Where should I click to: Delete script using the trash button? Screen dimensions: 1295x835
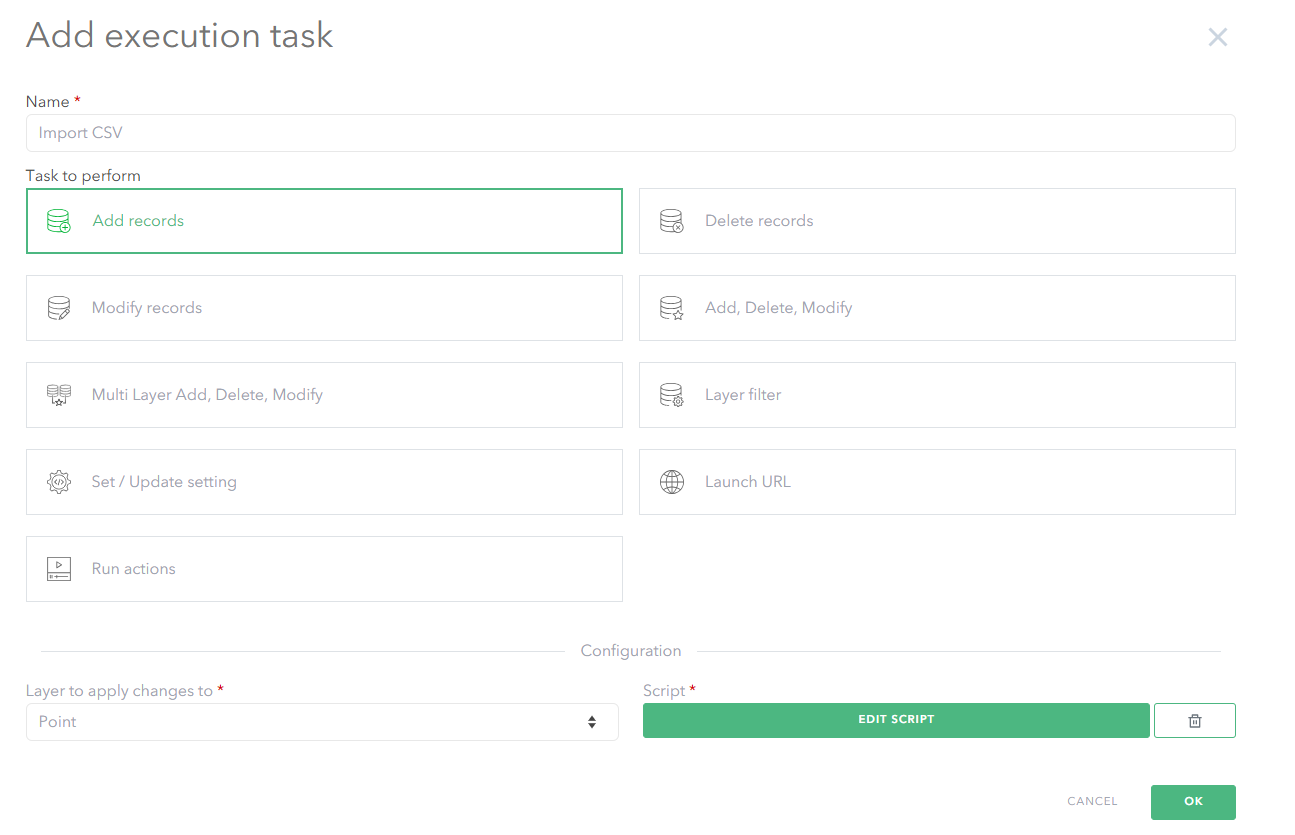(1194, 720)
